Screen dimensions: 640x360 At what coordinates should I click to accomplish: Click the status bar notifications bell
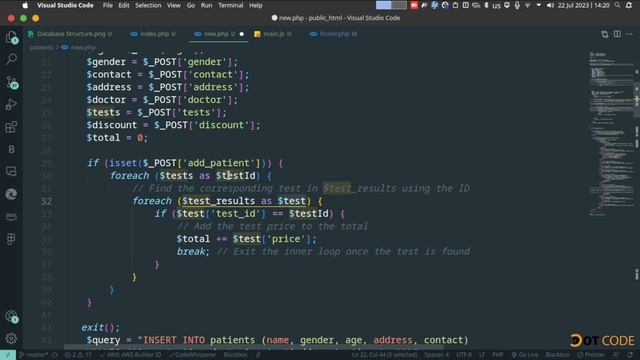[630, 355]
